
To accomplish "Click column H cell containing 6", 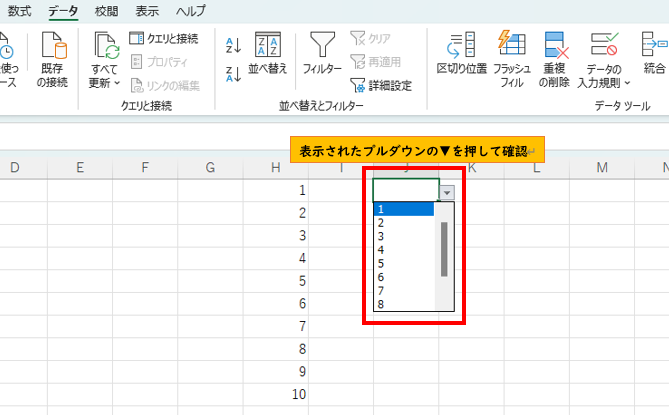I will click(276, 303).
